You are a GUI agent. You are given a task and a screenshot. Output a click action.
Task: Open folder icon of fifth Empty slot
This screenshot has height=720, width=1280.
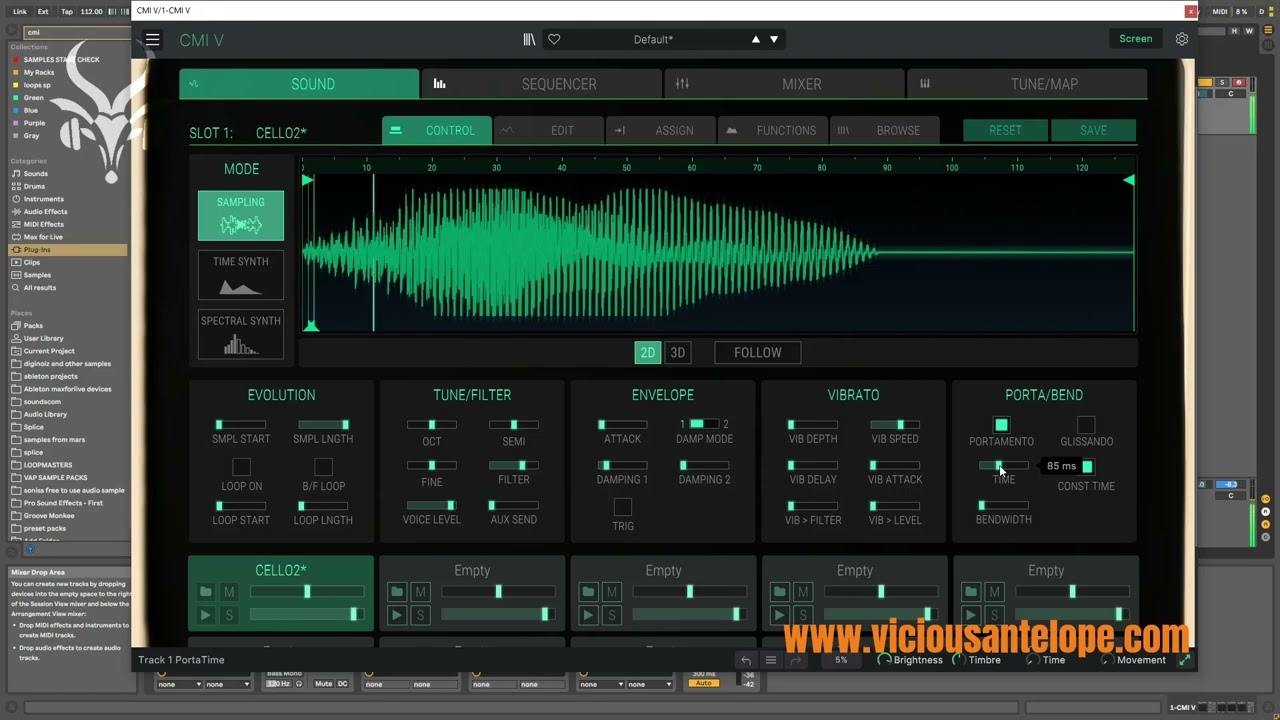click(x=970, y=592)
